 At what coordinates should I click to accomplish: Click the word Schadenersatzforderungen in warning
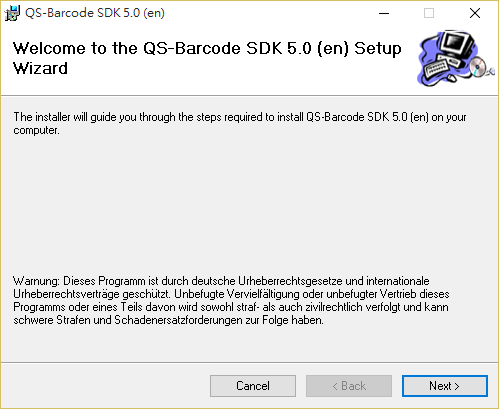179,320
